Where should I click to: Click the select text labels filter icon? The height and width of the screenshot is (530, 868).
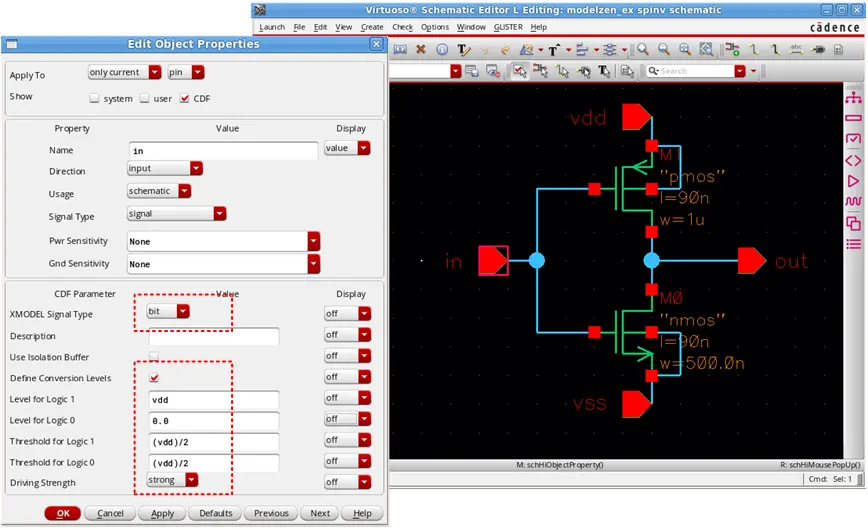click(x=604, y=71)
